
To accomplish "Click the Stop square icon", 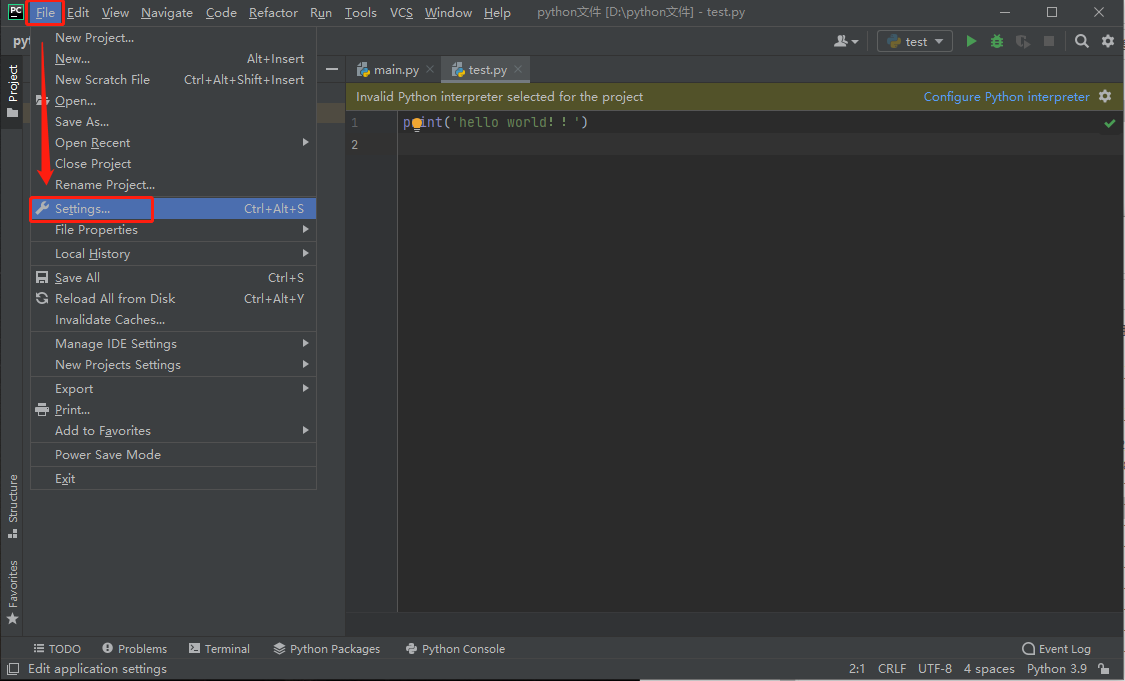I will 1049,42.
